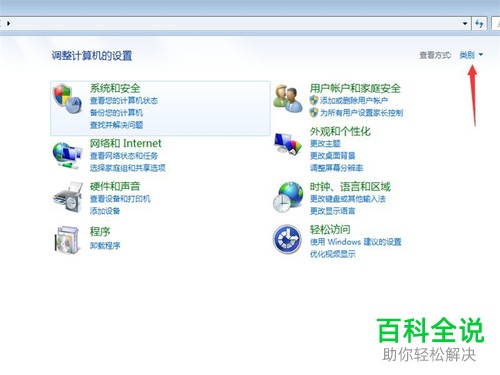Click 查看网络状态和任务 link

tap(124, 156)
